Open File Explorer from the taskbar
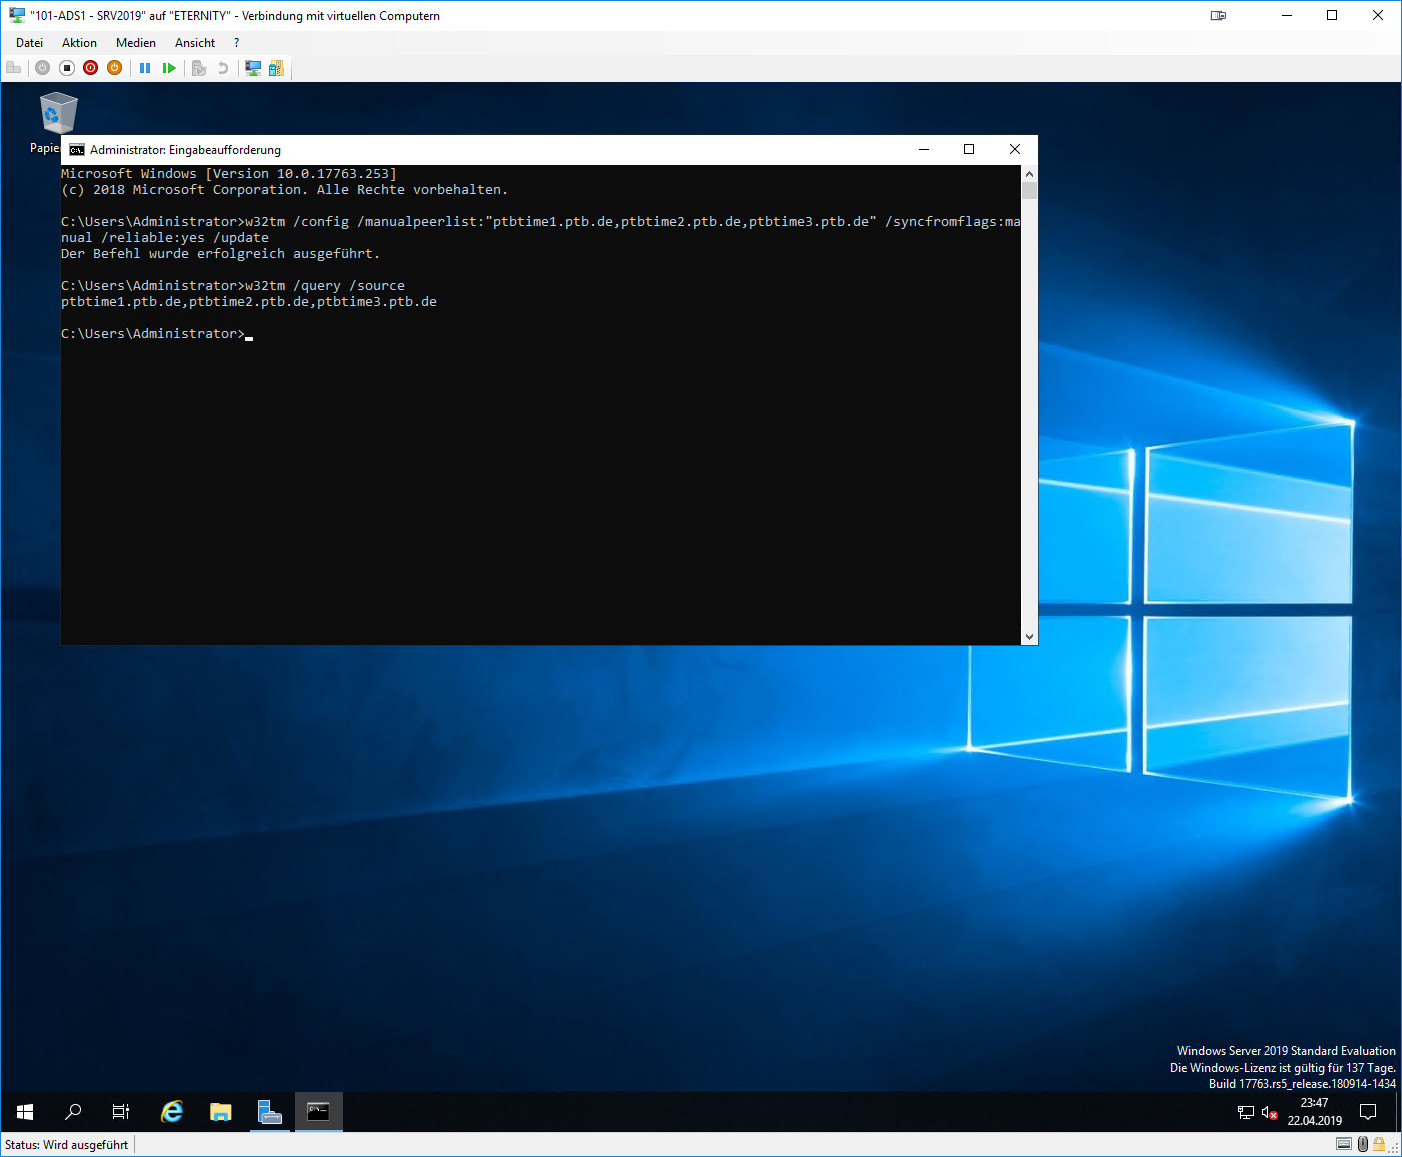 pyautogui.click(x=220, y=1112)
